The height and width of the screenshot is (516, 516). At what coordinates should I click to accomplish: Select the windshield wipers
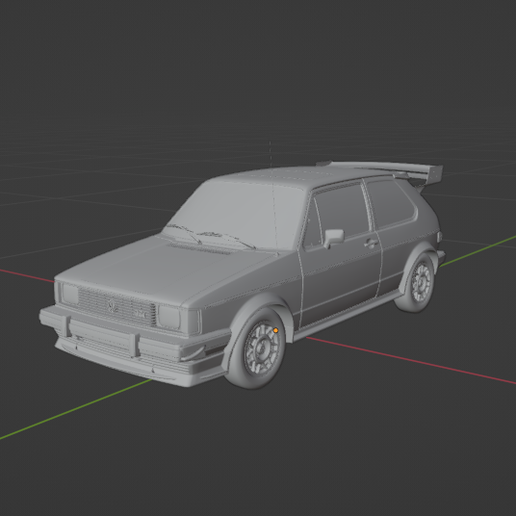[x=212, y=236]
